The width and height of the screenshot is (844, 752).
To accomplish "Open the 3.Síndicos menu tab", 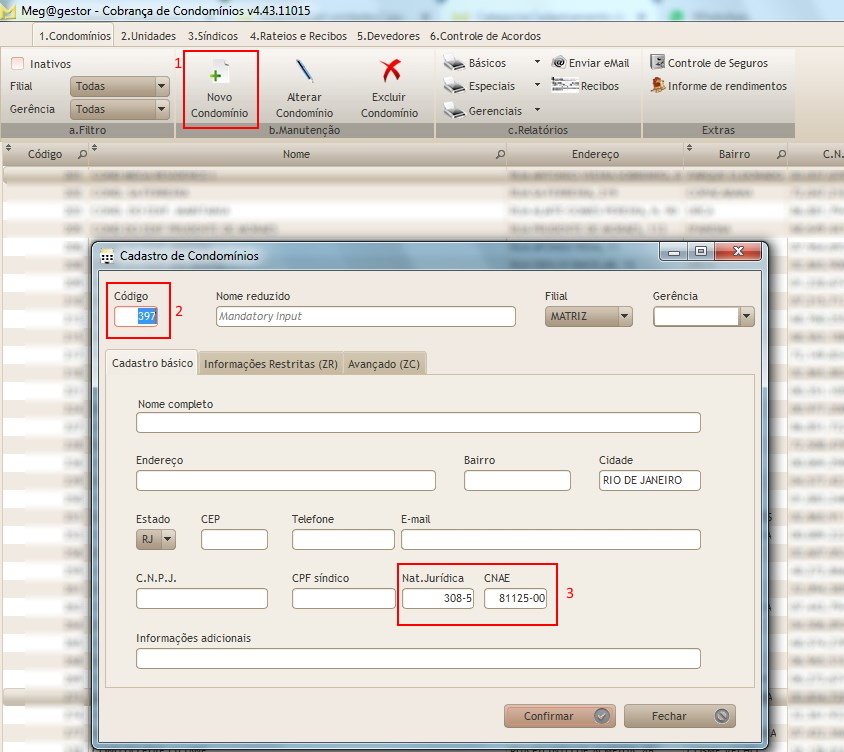I will 212,36.
